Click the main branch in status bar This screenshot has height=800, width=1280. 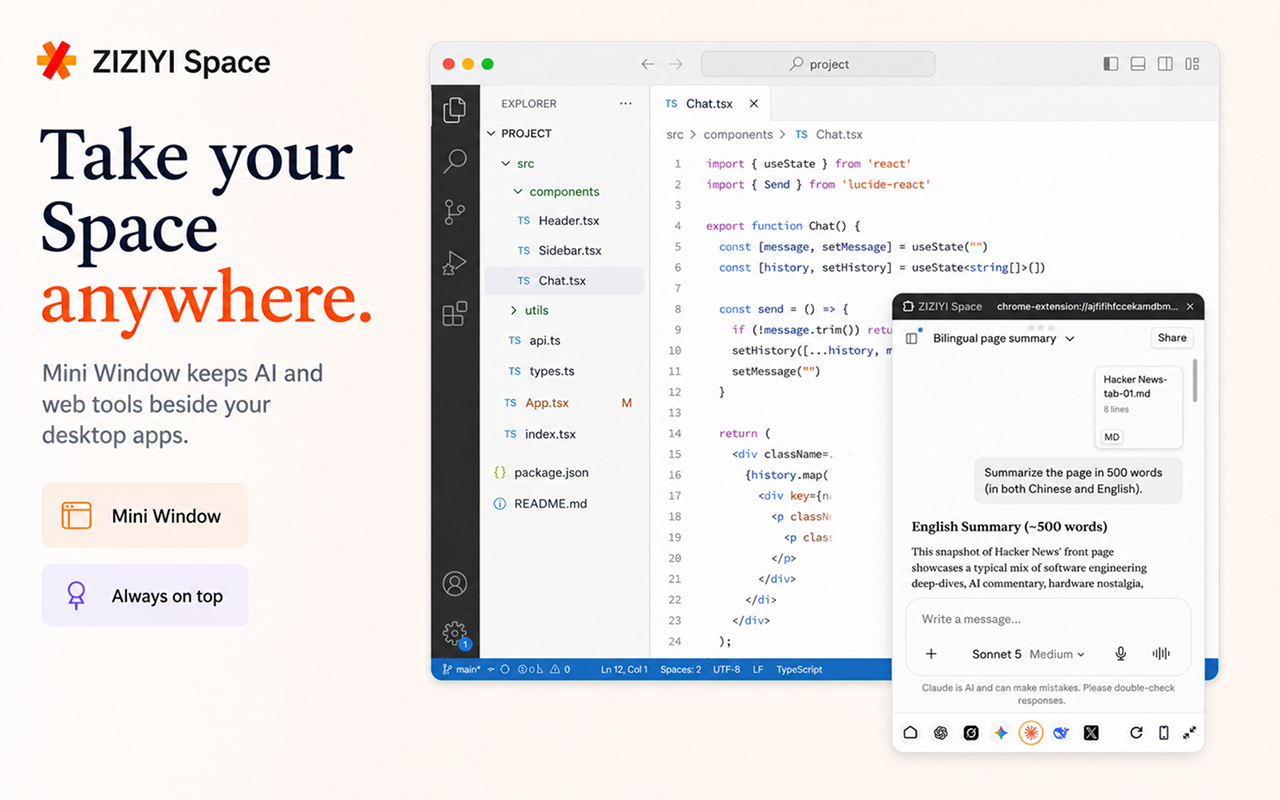460,669
